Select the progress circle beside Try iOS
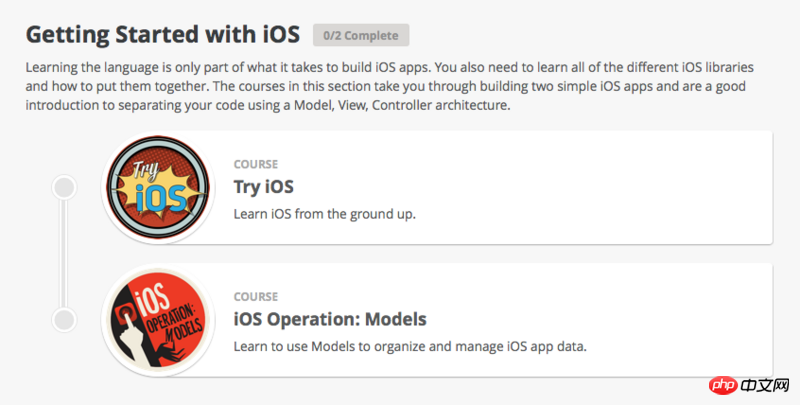 (x=64, y=187)
